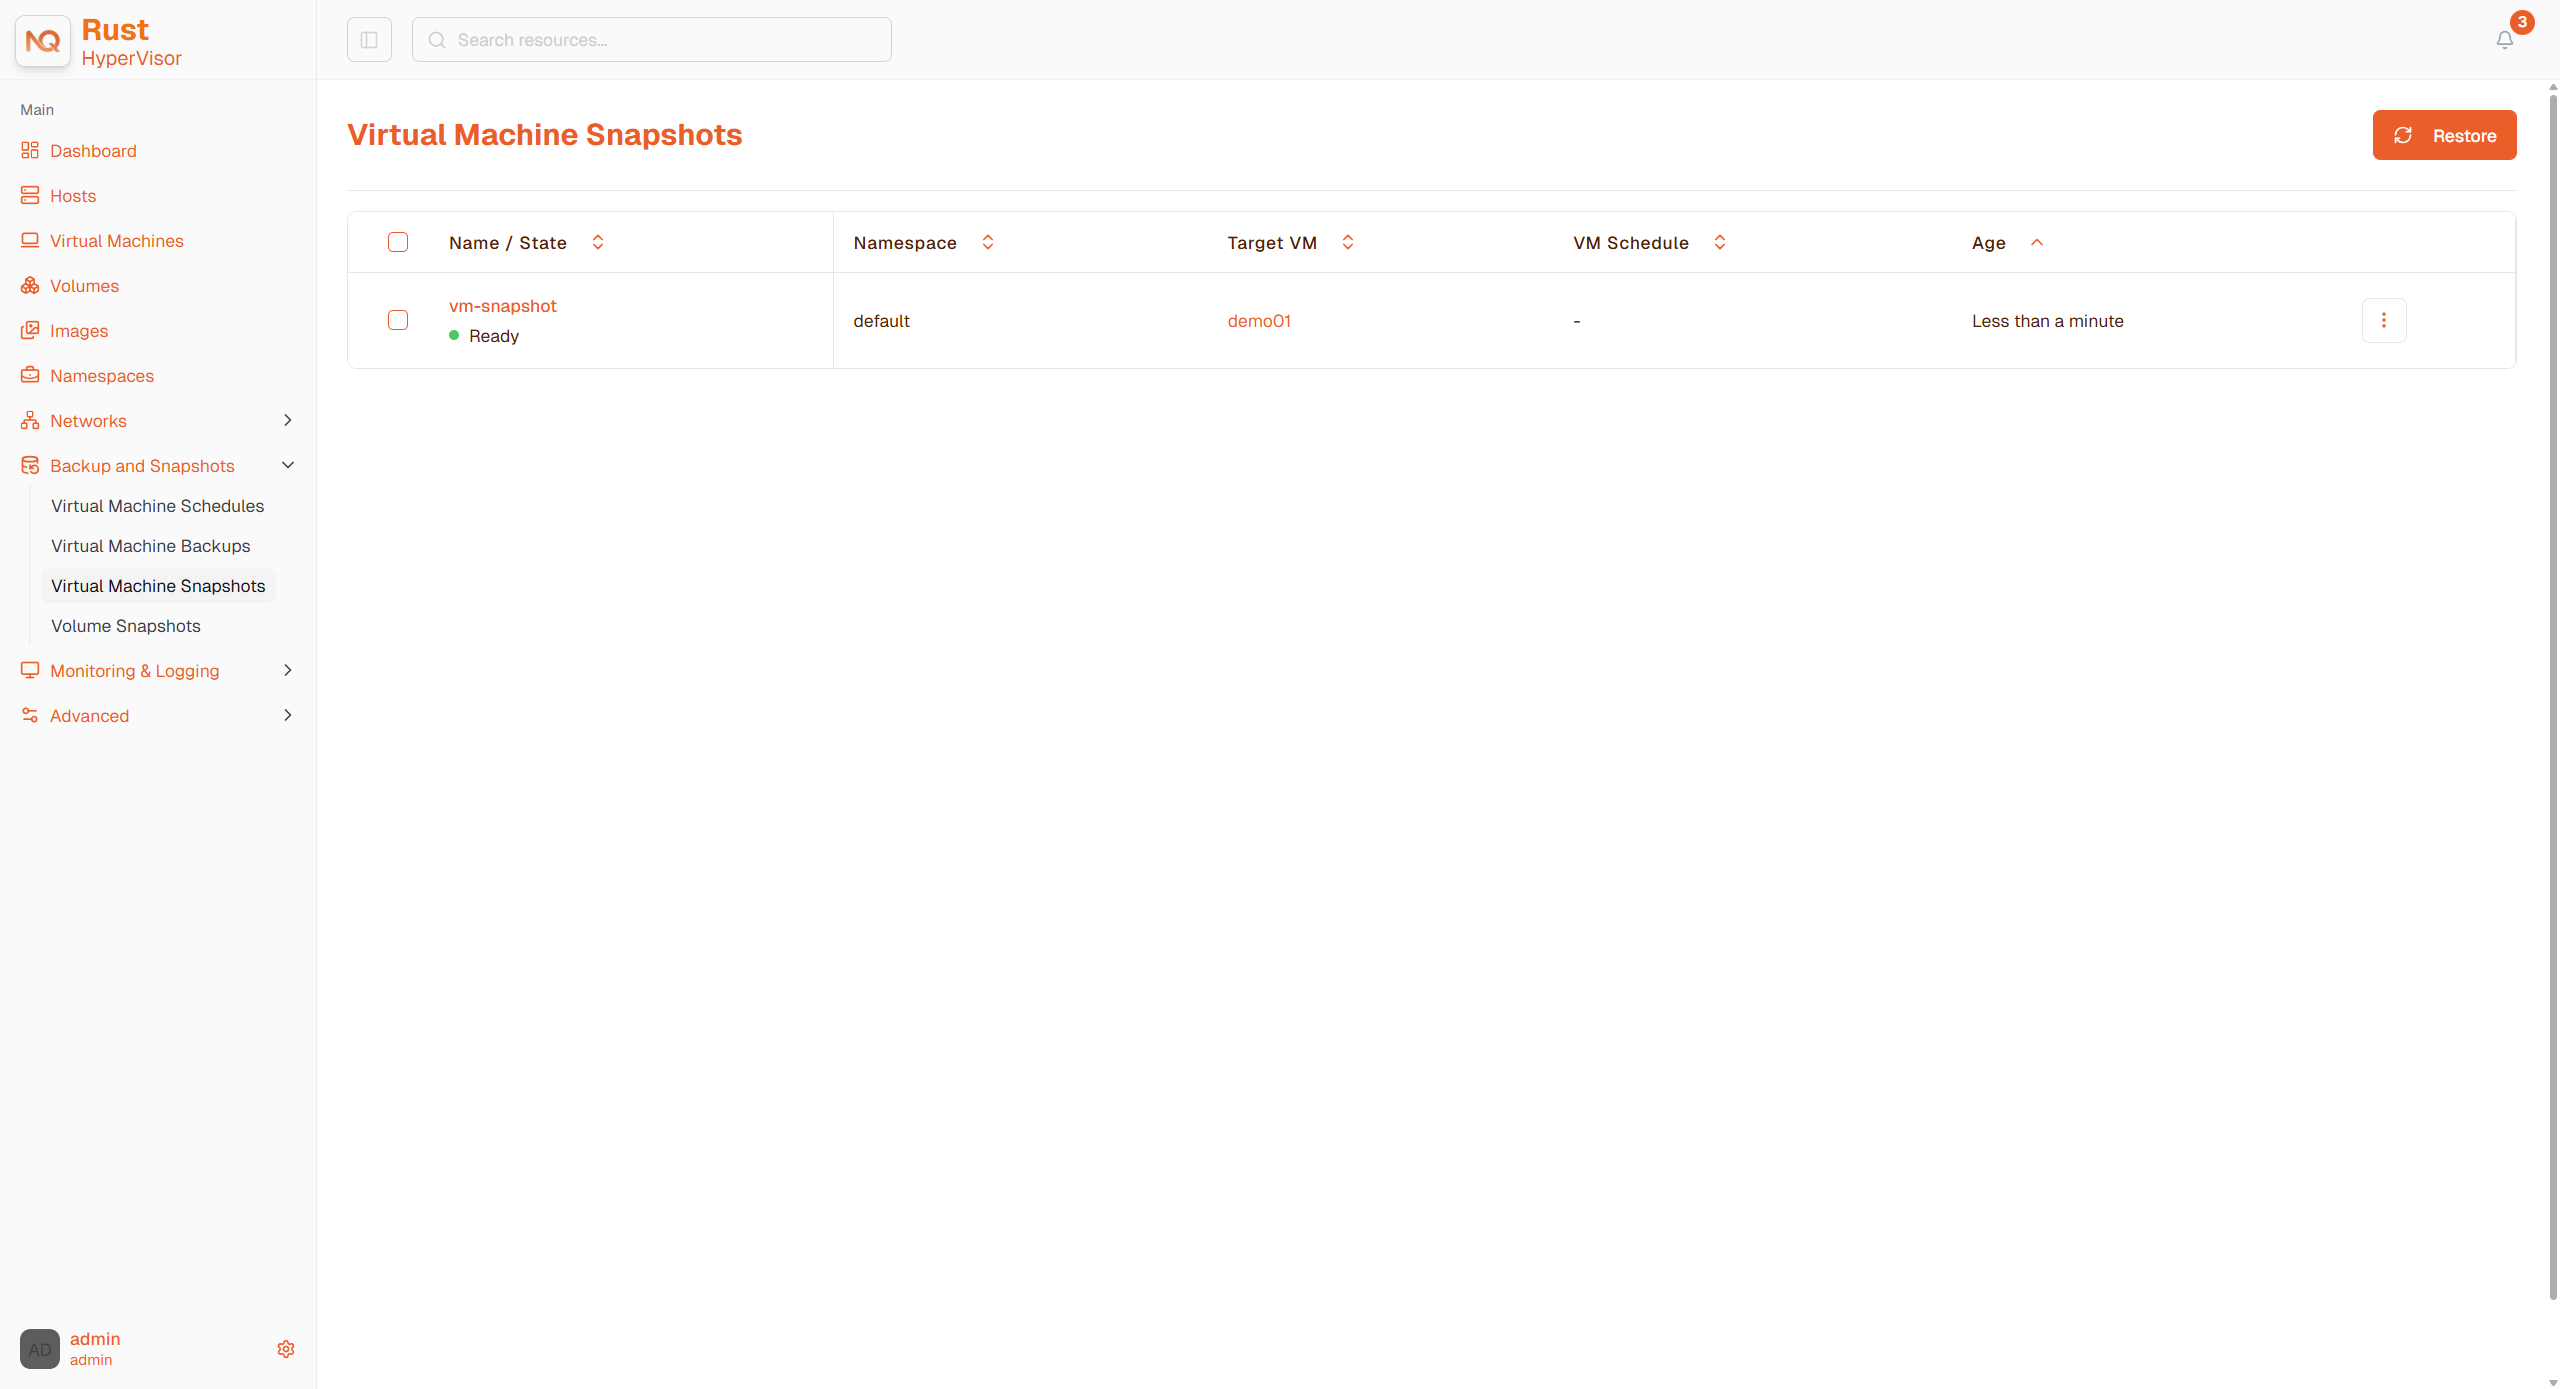The image size is (2560, 1389).
Task: Click the admin username link
Action: click(x=95, y=1338)
